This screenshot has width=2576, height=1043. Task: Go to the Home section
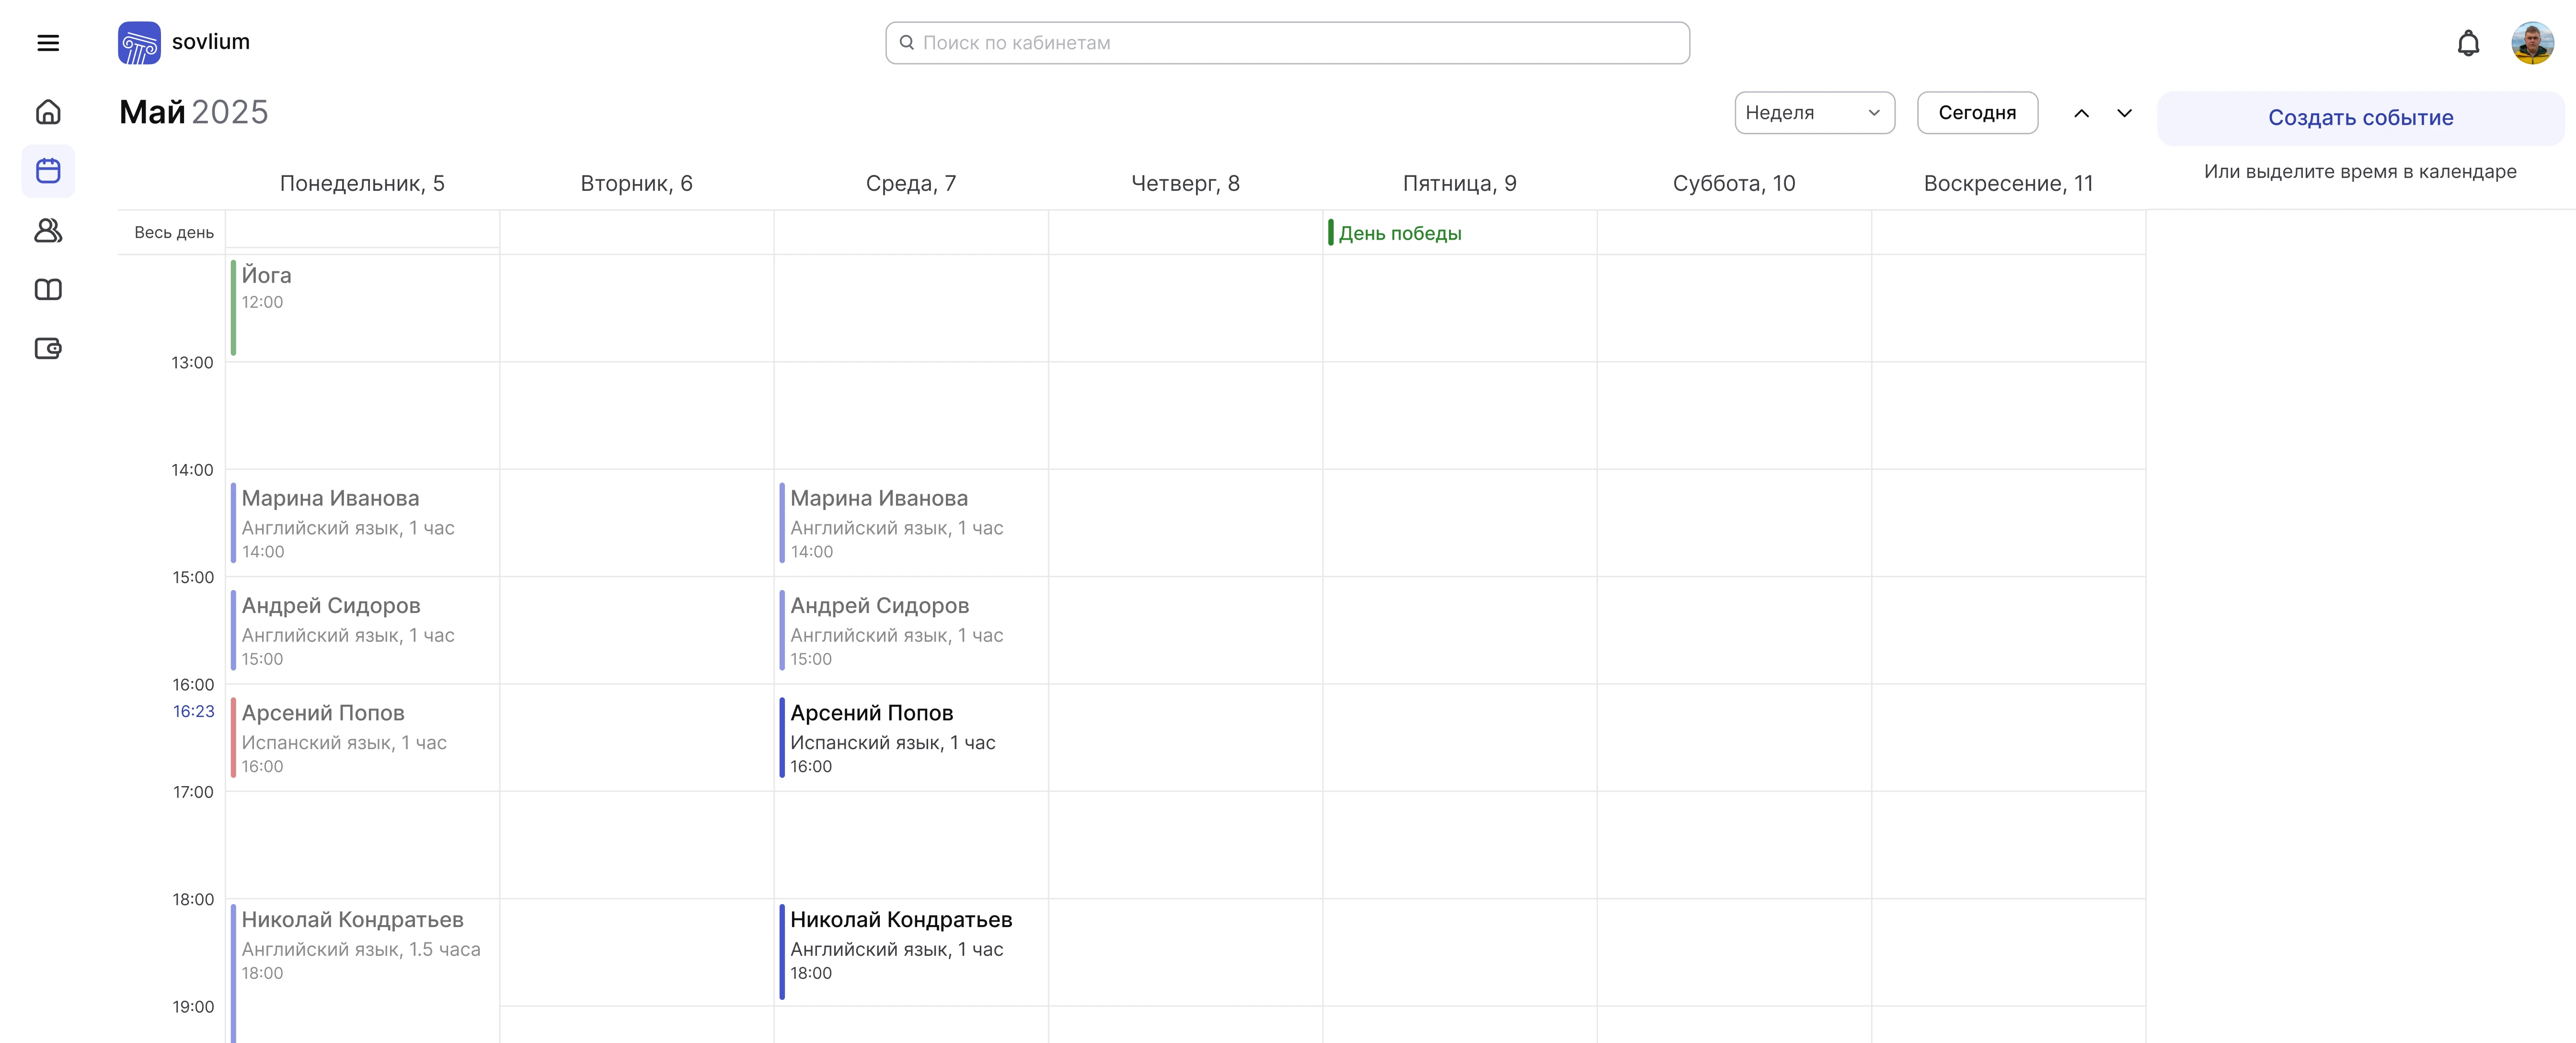(48, 112)
